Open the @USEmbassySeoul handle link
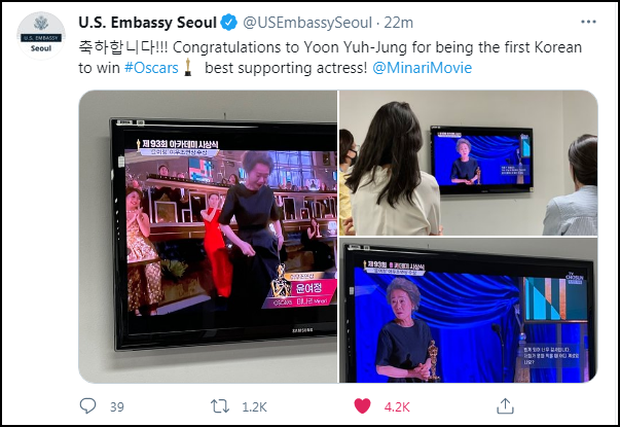The width and height of the screenshot is (620, 427). (307, 23)
